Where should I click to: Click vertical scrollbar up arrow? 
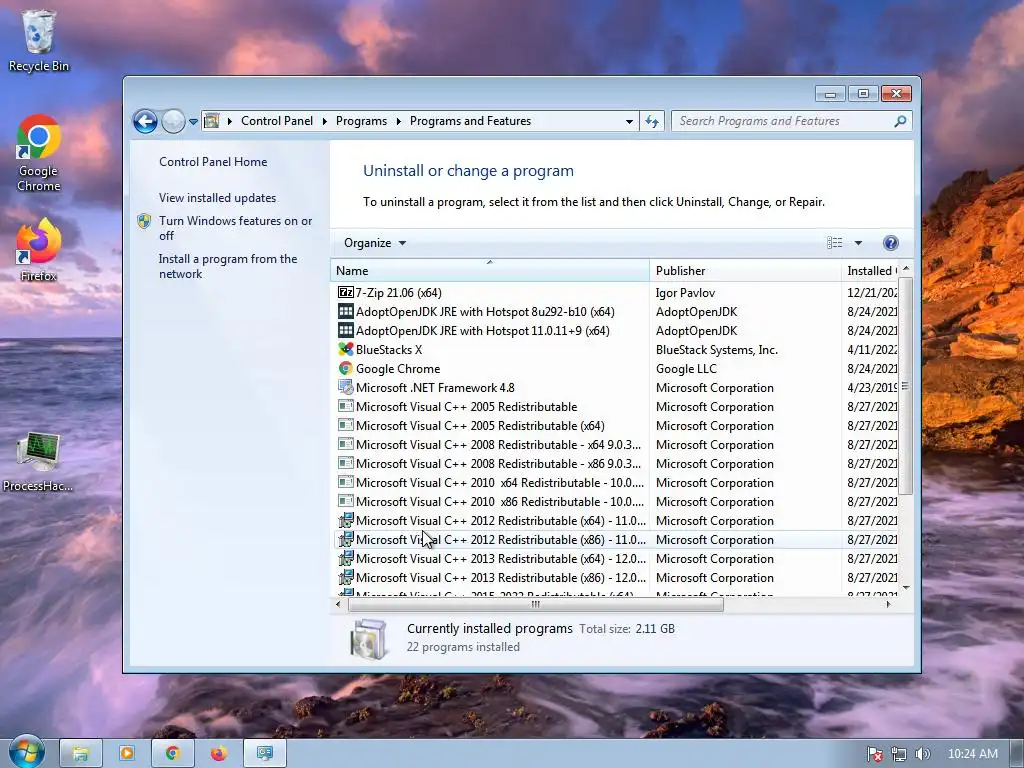pos(905,268)
